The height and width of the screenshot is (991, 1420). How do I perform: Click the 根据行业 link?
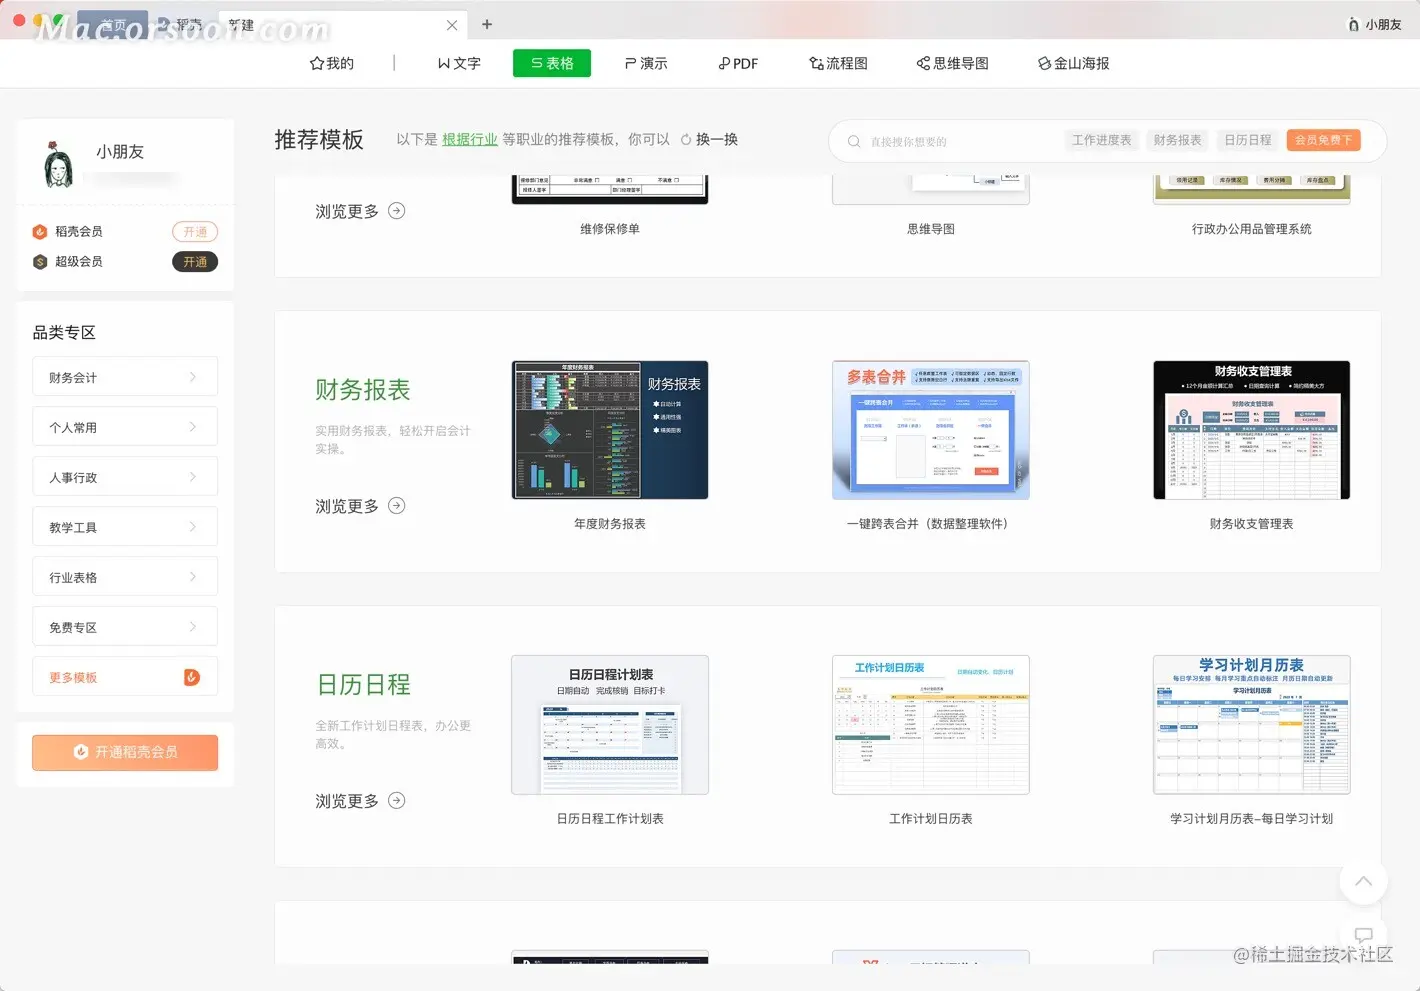(x=470, y=139)
